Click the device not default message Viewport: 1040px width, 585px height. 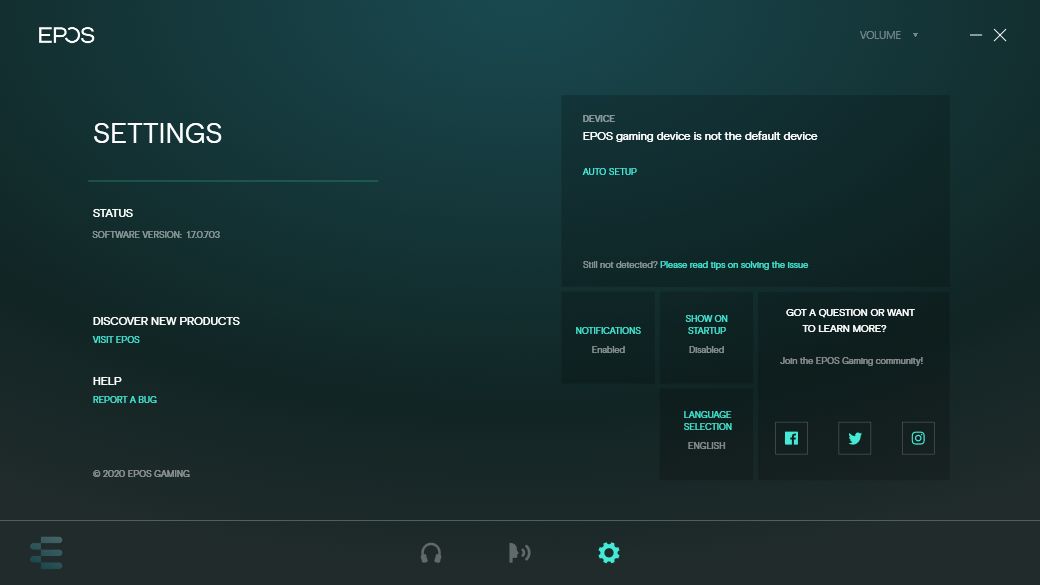point(700,136)
